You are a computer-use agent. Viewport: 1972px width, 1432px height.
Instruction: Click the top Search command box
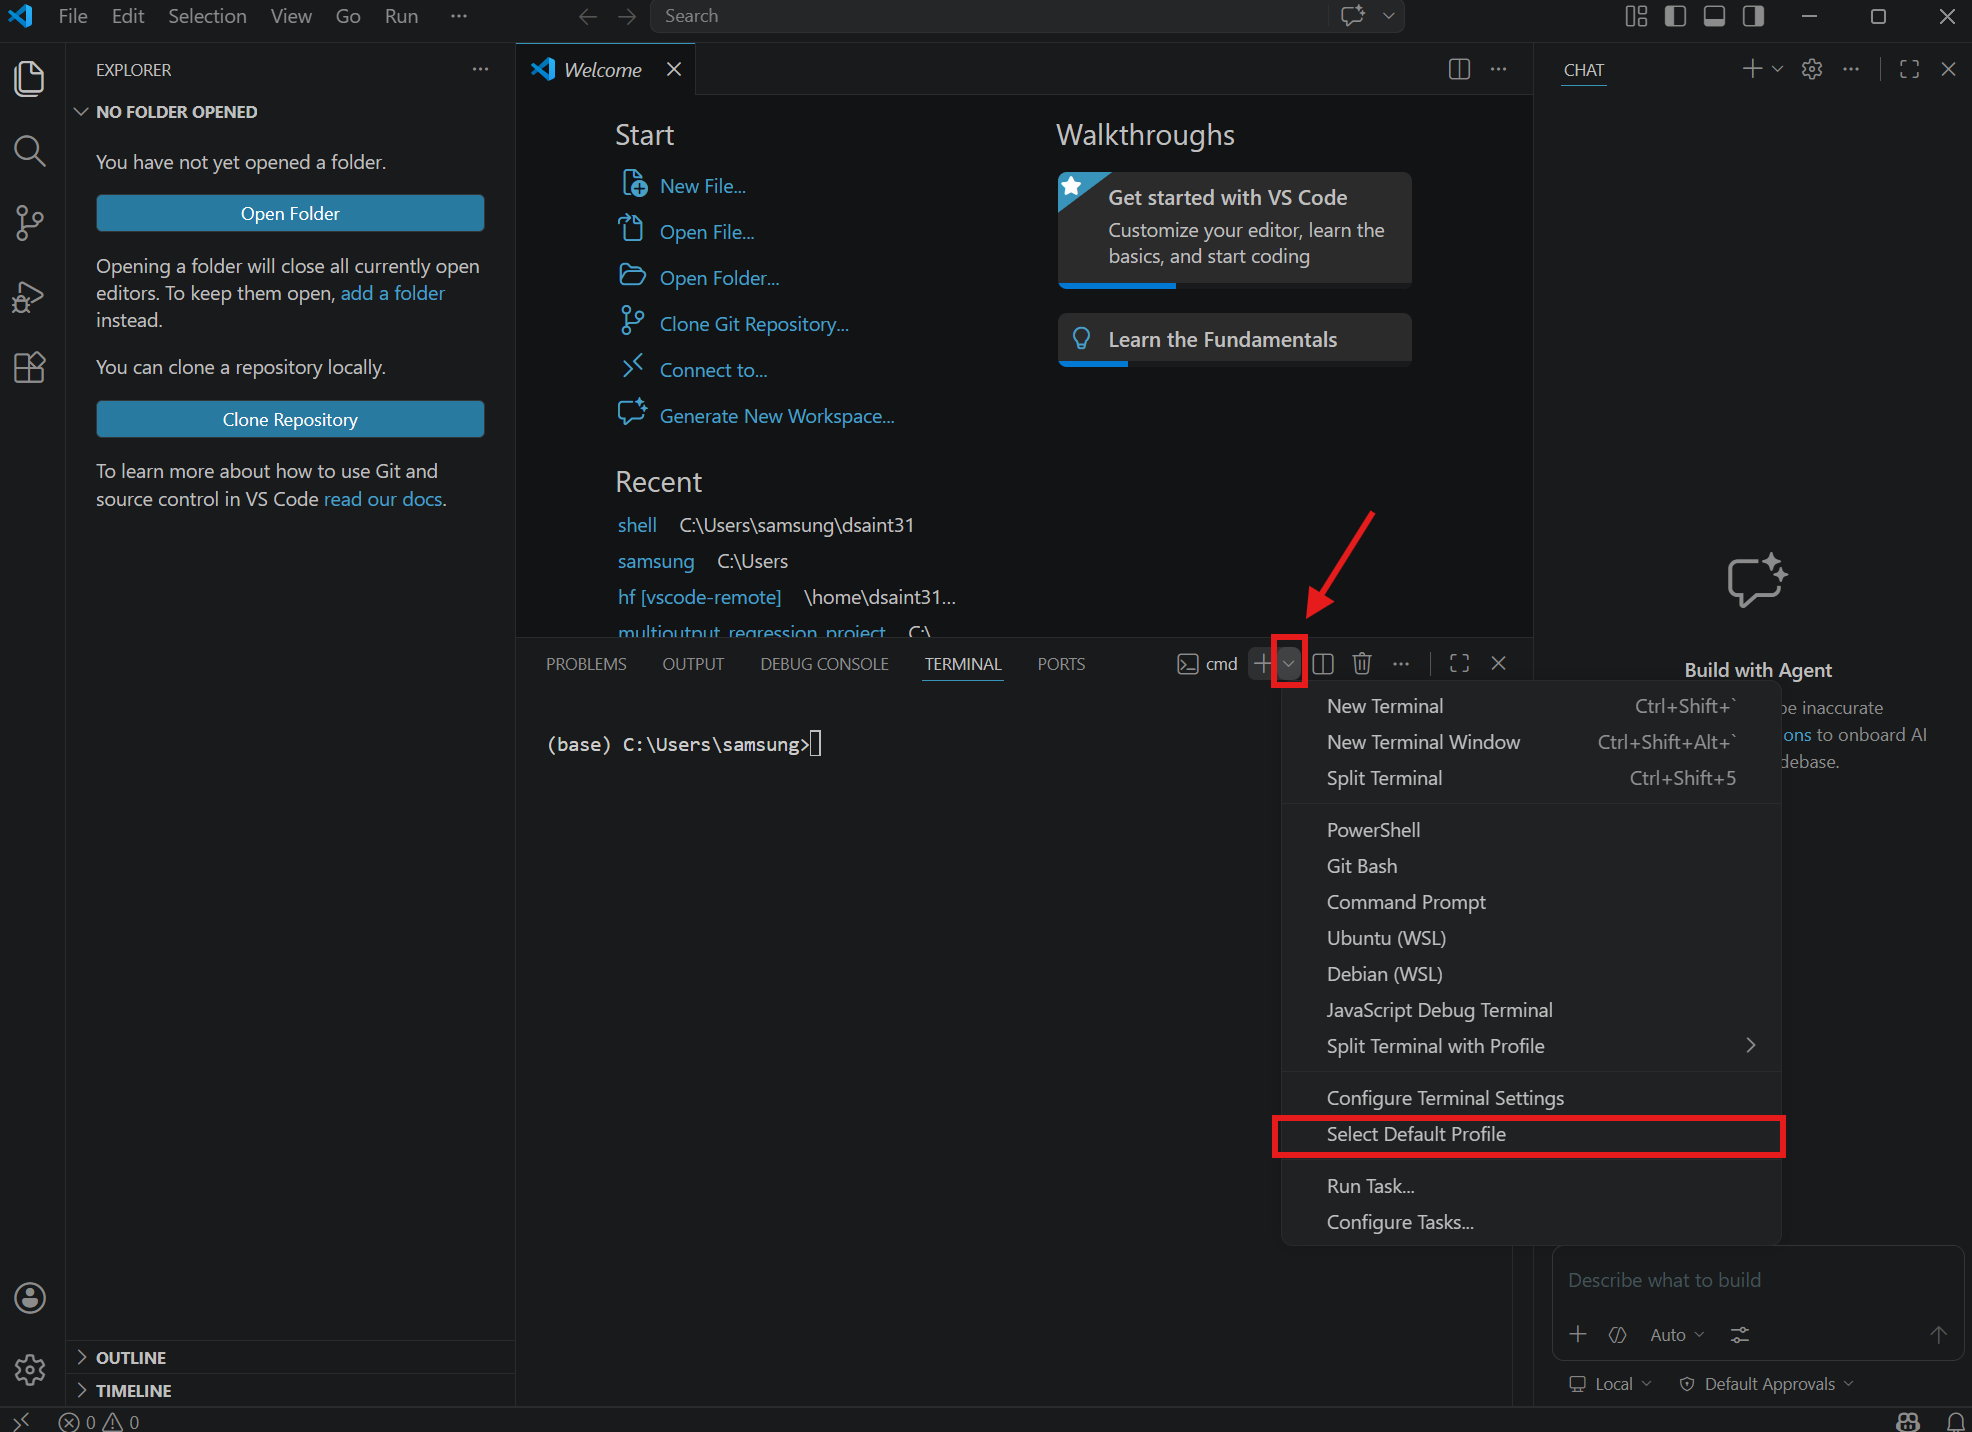(990, 16)
